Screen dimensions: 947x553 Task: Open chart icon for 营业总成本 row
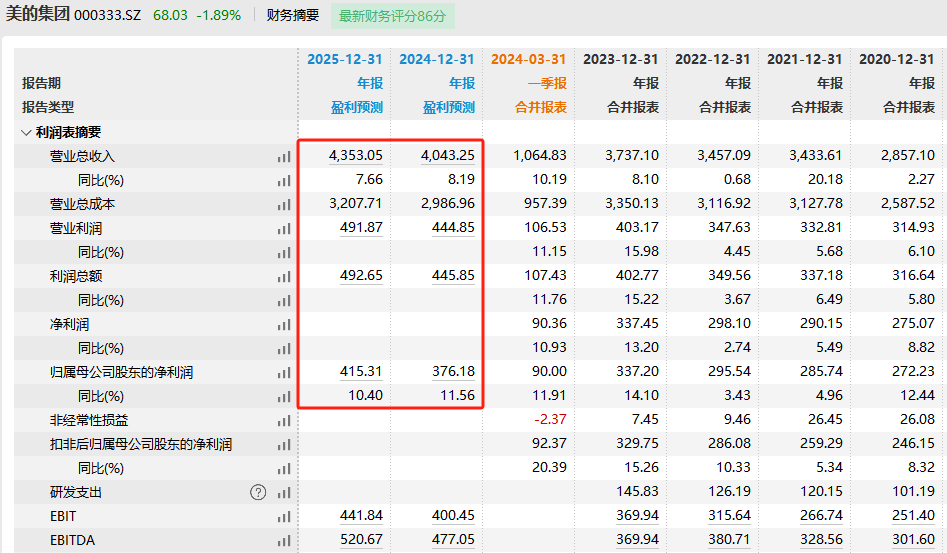pos(284,205)
